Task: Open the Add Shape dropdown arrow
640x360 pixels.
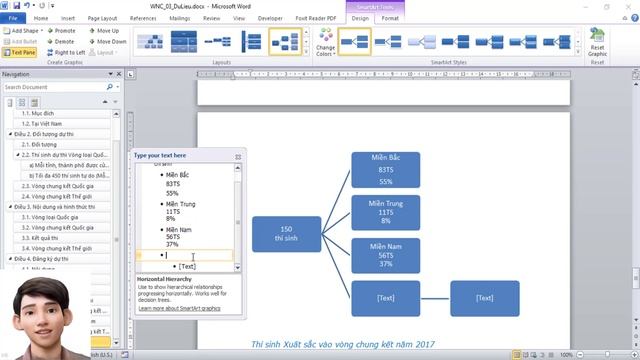Action: (42, 31)
